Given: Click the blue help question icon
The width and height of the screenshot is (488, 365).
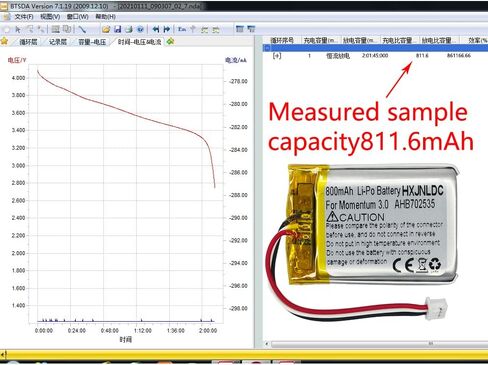Looking at the screenshot, I should 140,30.
